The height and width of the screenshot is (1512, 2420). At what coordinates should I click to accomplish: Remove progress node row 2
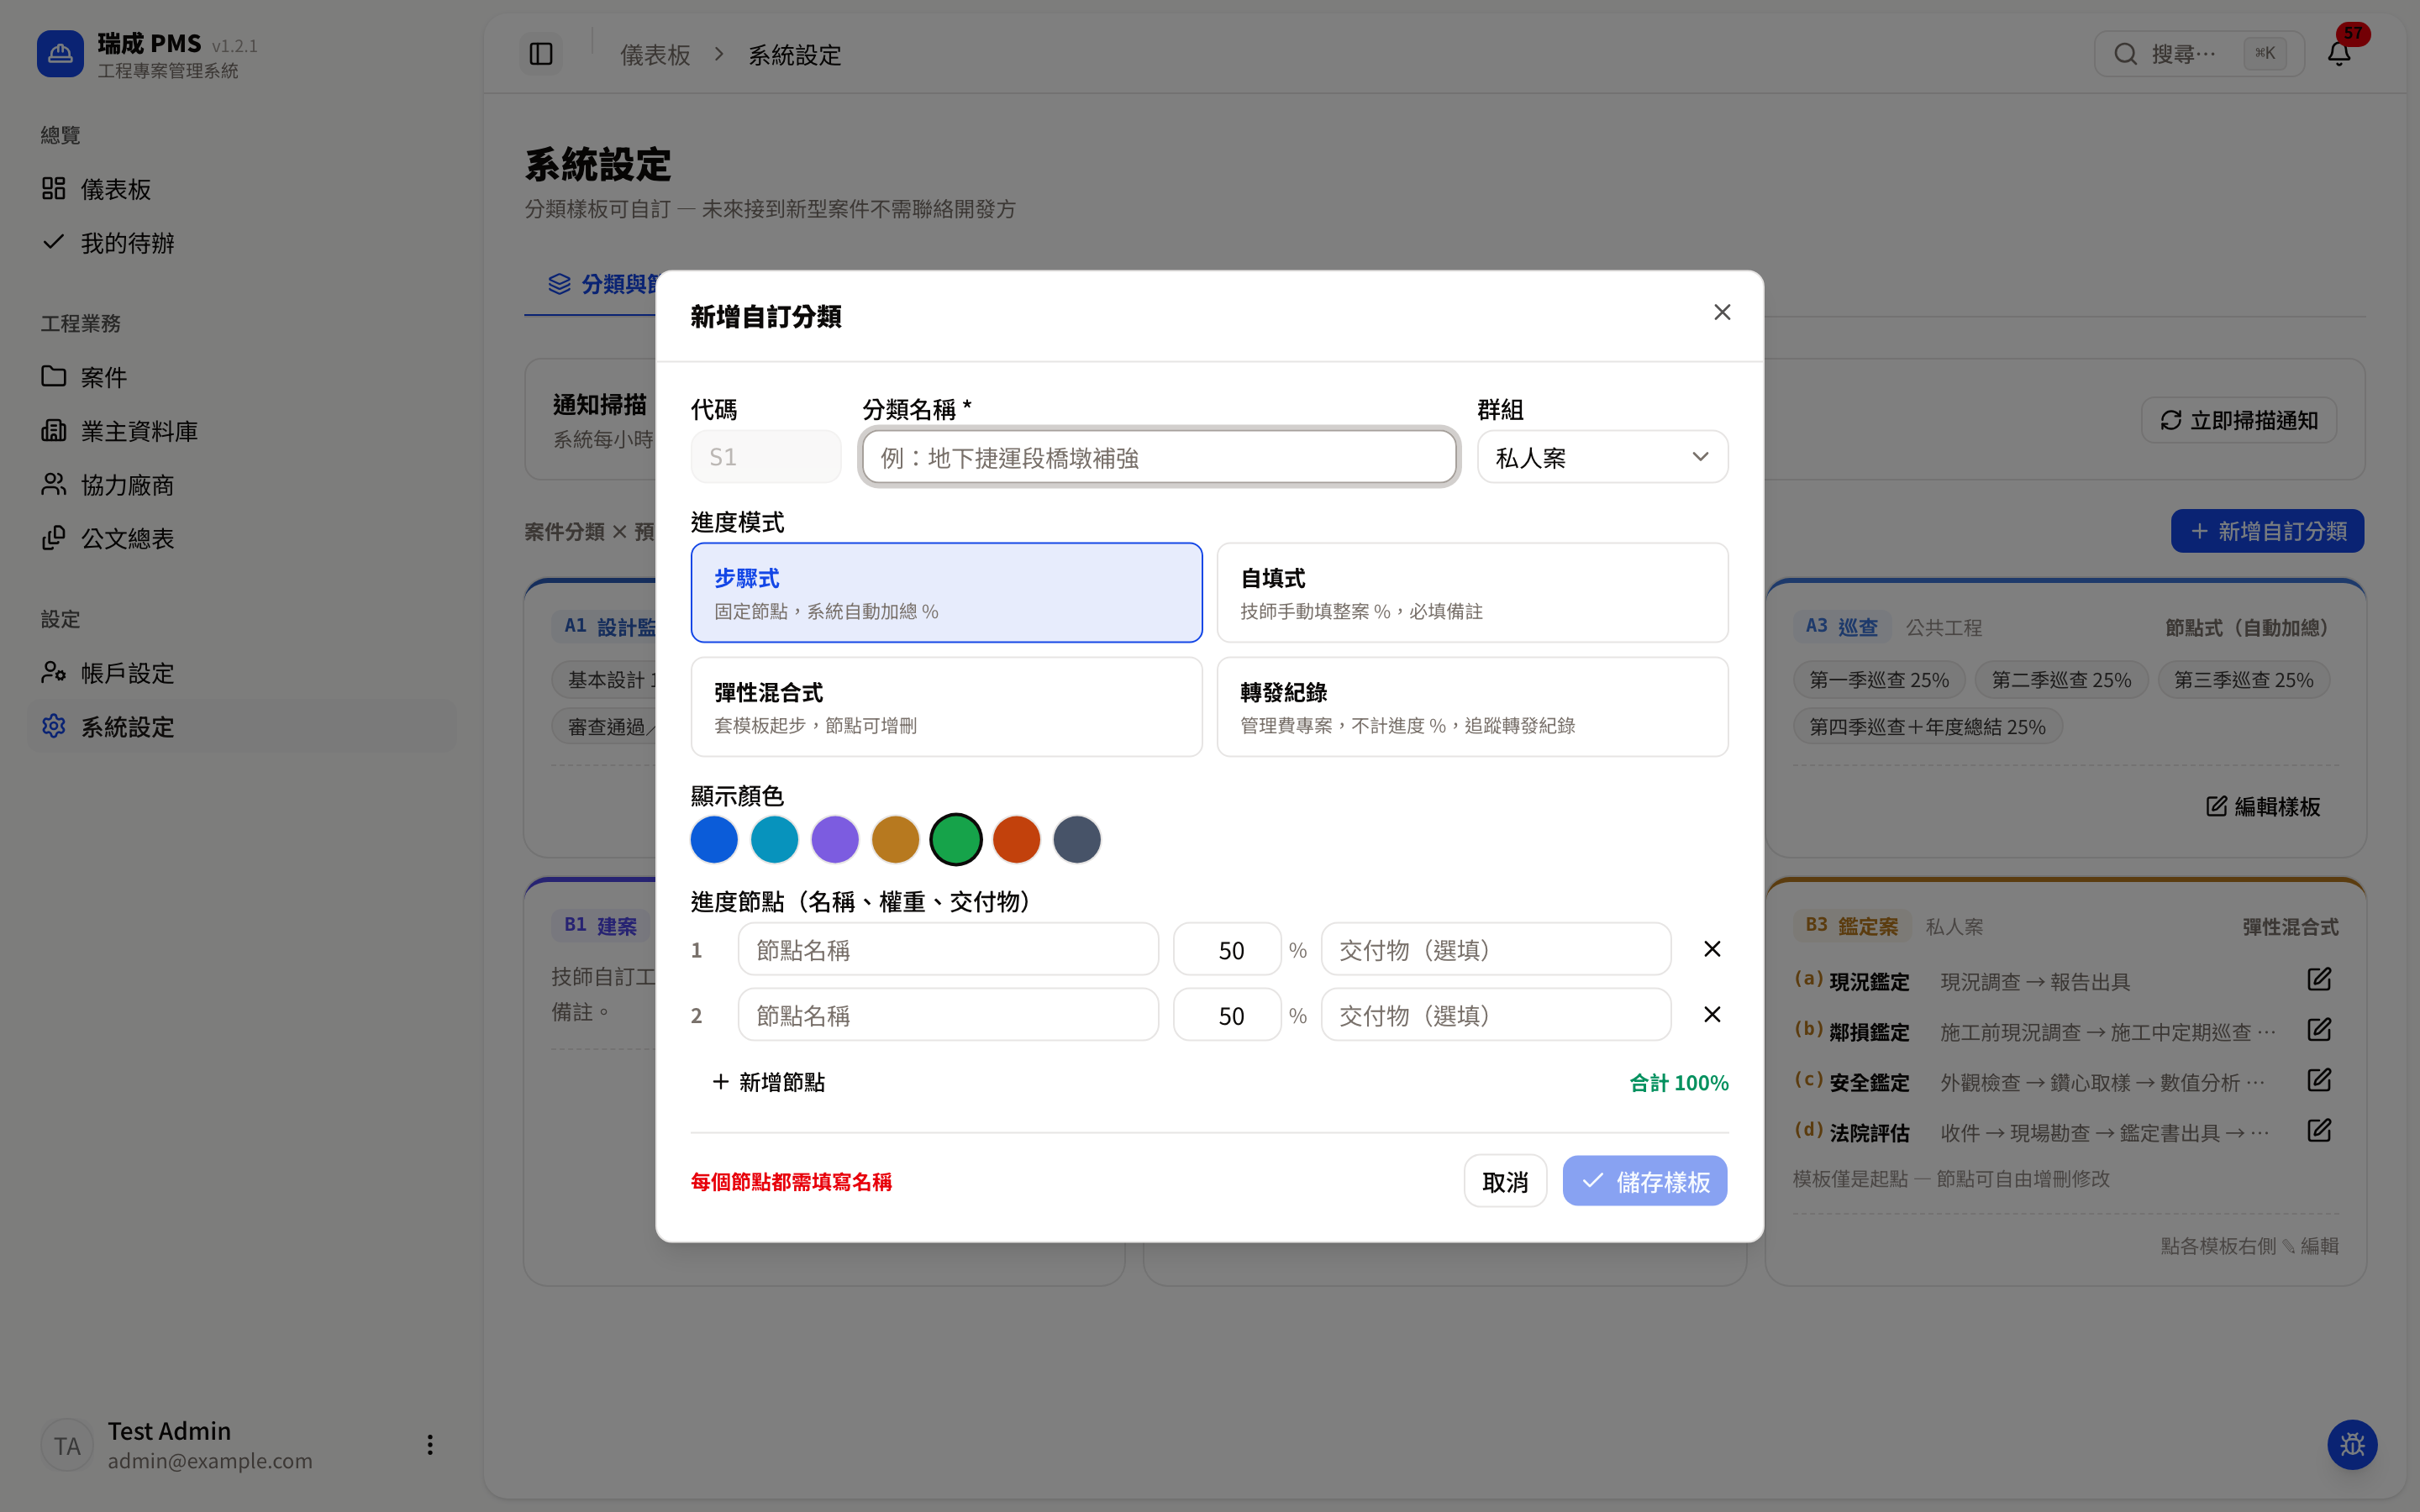(x=1712, y=1015)
